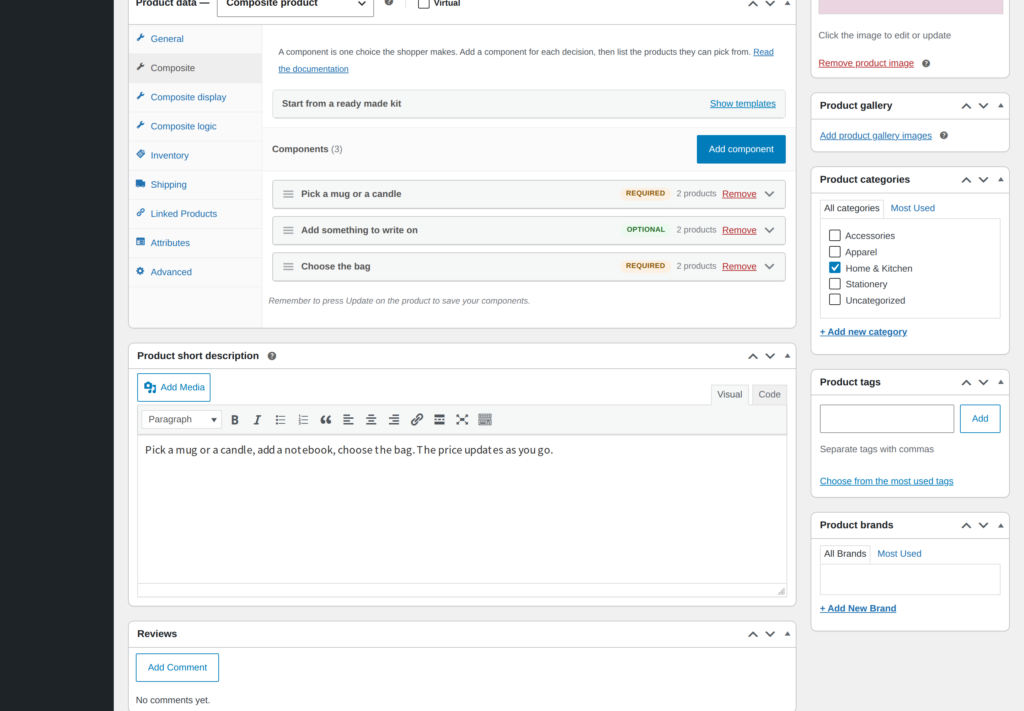
Task: Collapse the Product brands panel
Action: click(x=1000, y=526)
